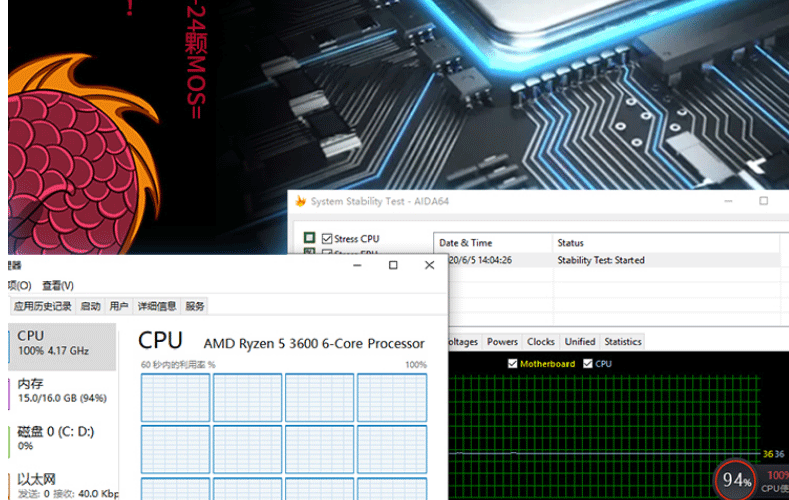Toggle the Motherboard graph checkbox
Viewport: 789px width, 500px height.
pos(513,364)
